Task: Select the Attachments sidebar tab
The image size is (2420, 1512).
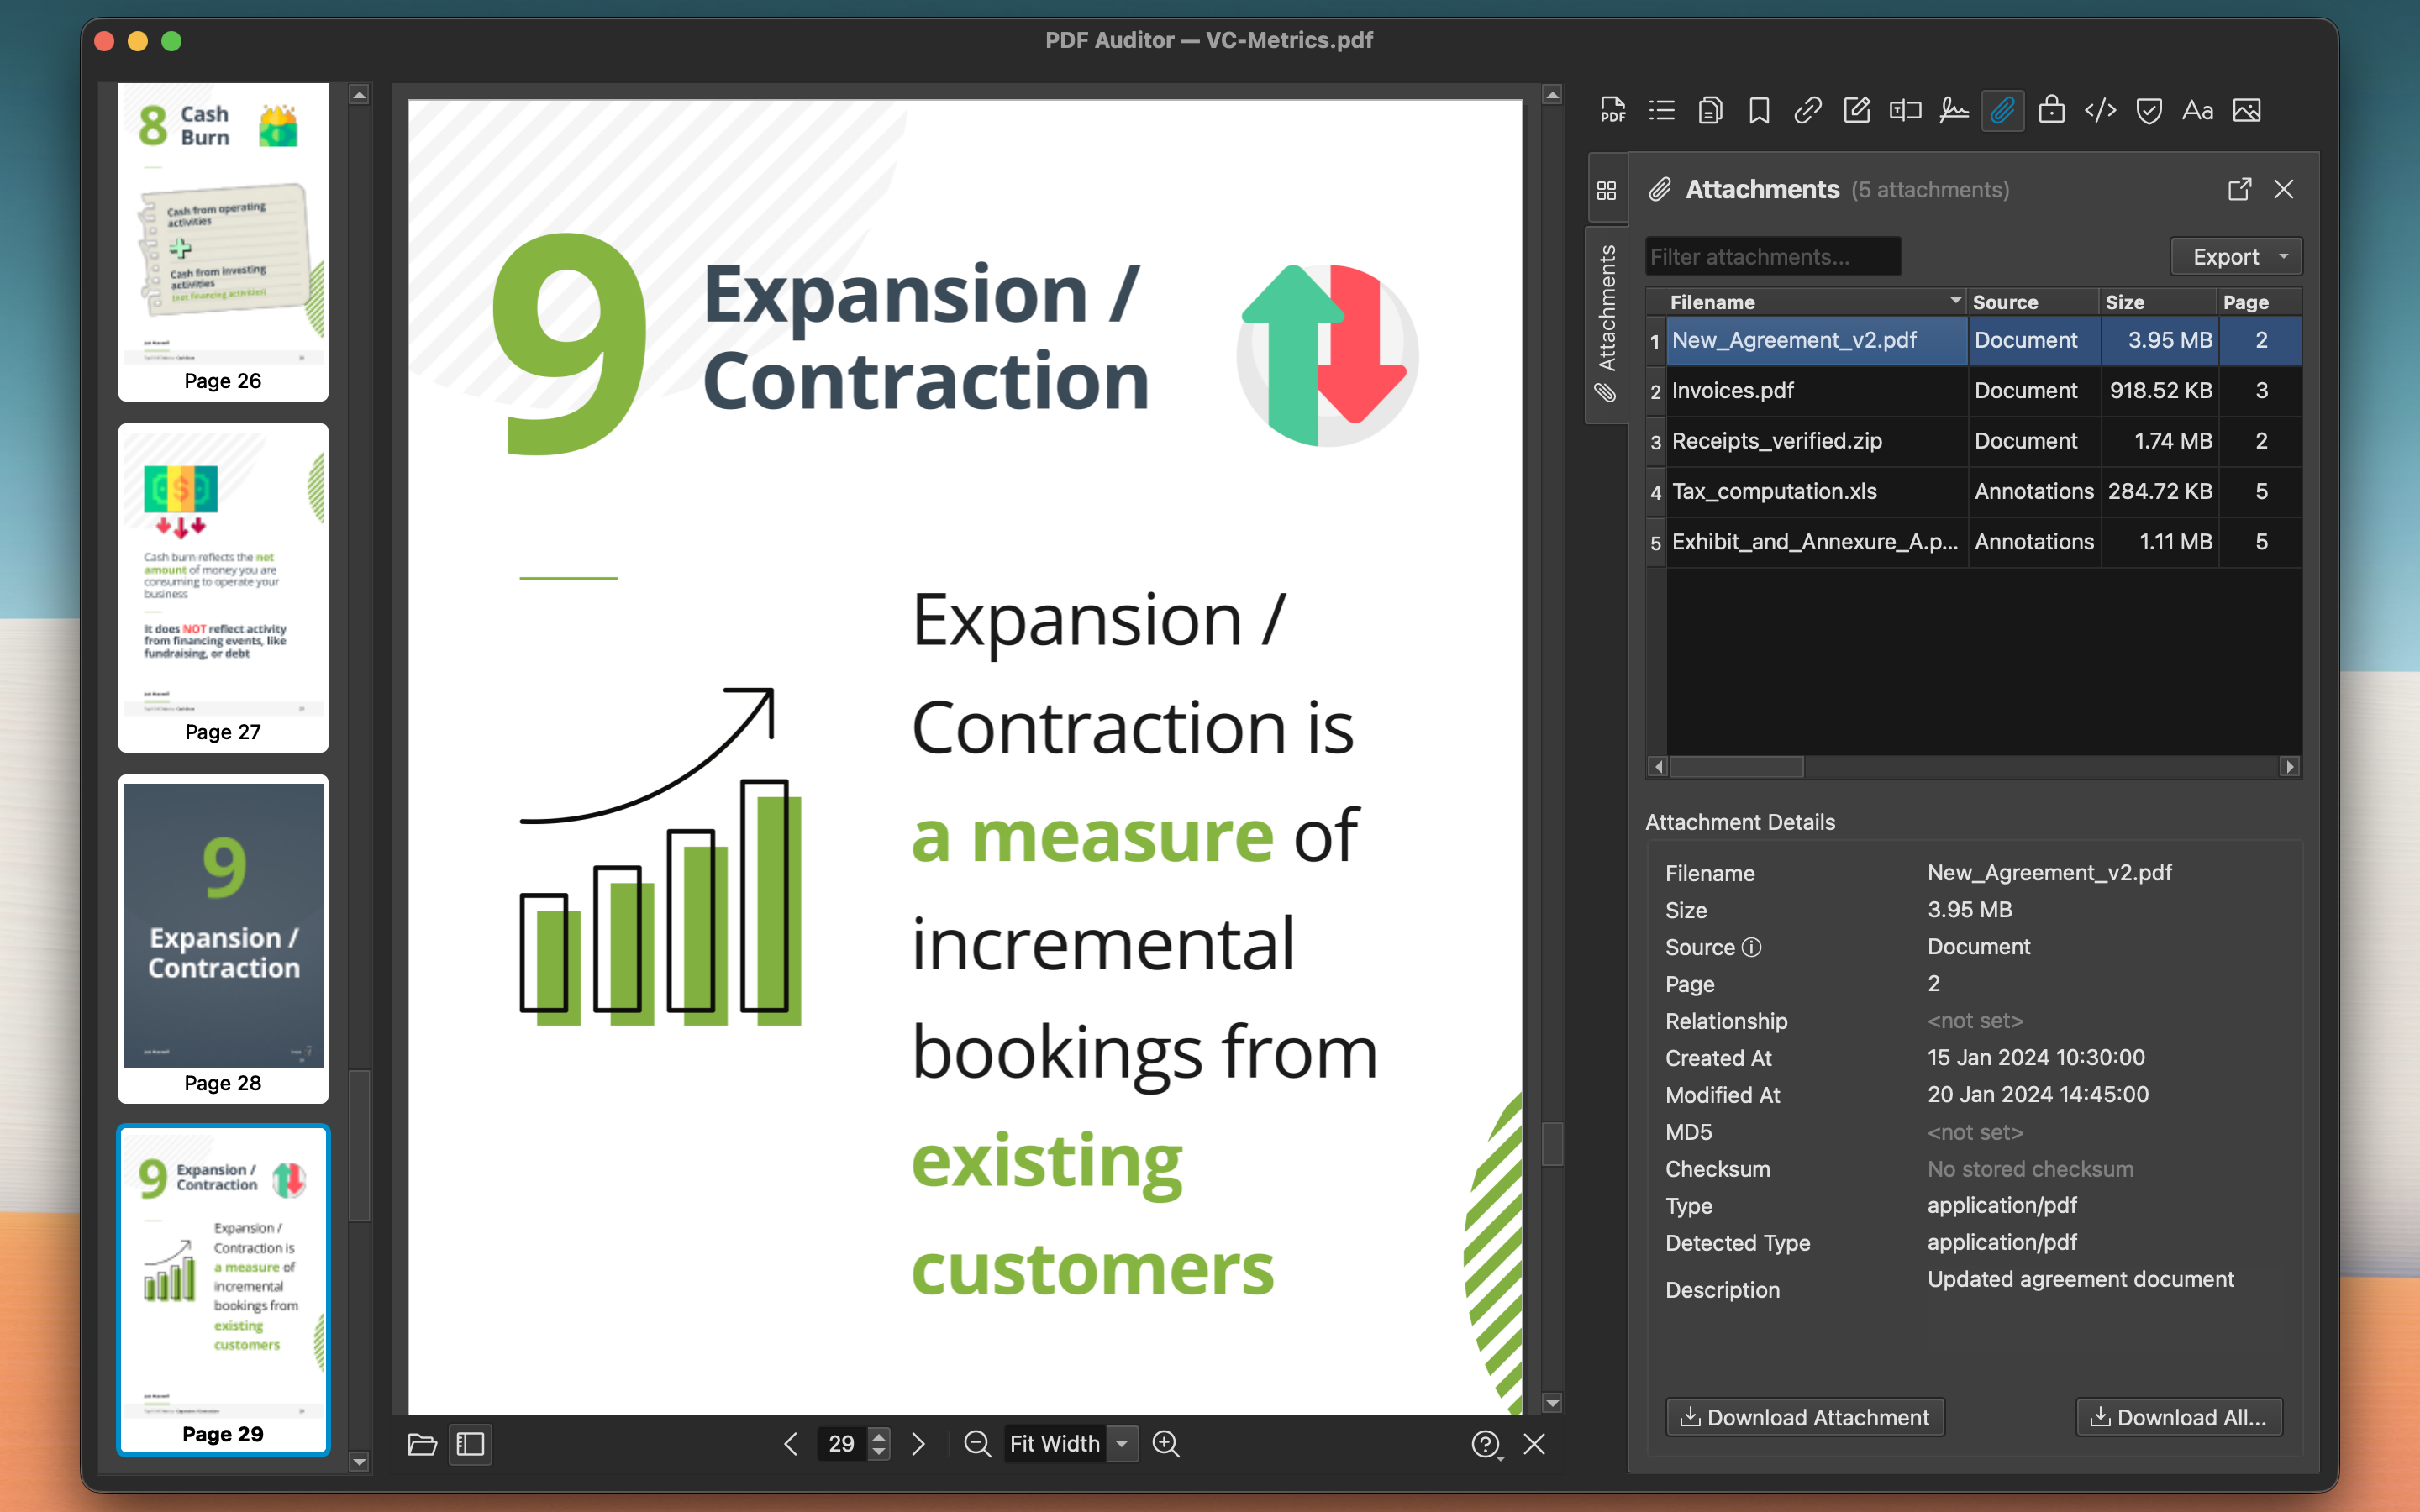Action: pos(1608,320)
